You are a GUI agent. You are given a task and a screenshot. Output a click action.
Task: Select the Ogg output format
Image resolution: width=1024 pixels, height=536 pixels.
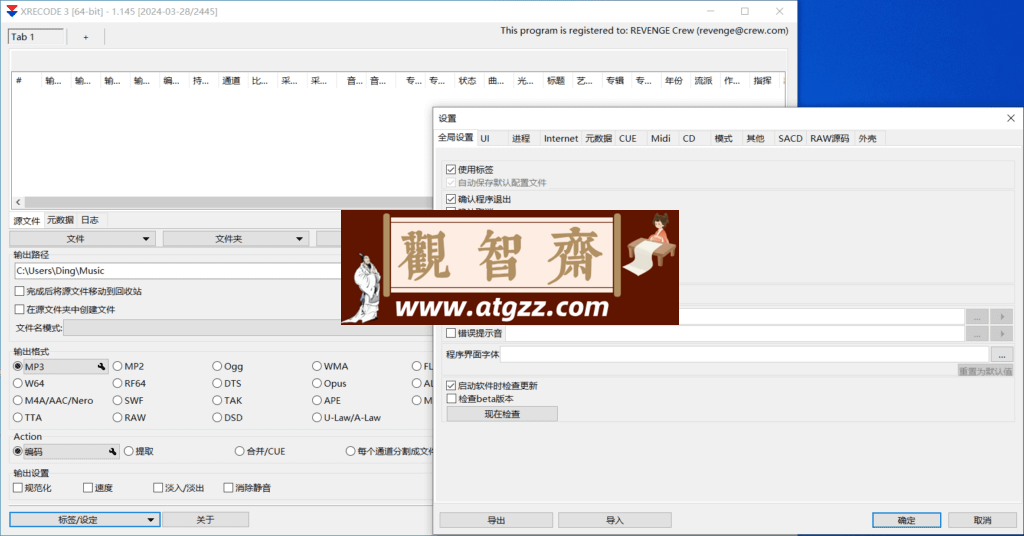tap(217, 366)
